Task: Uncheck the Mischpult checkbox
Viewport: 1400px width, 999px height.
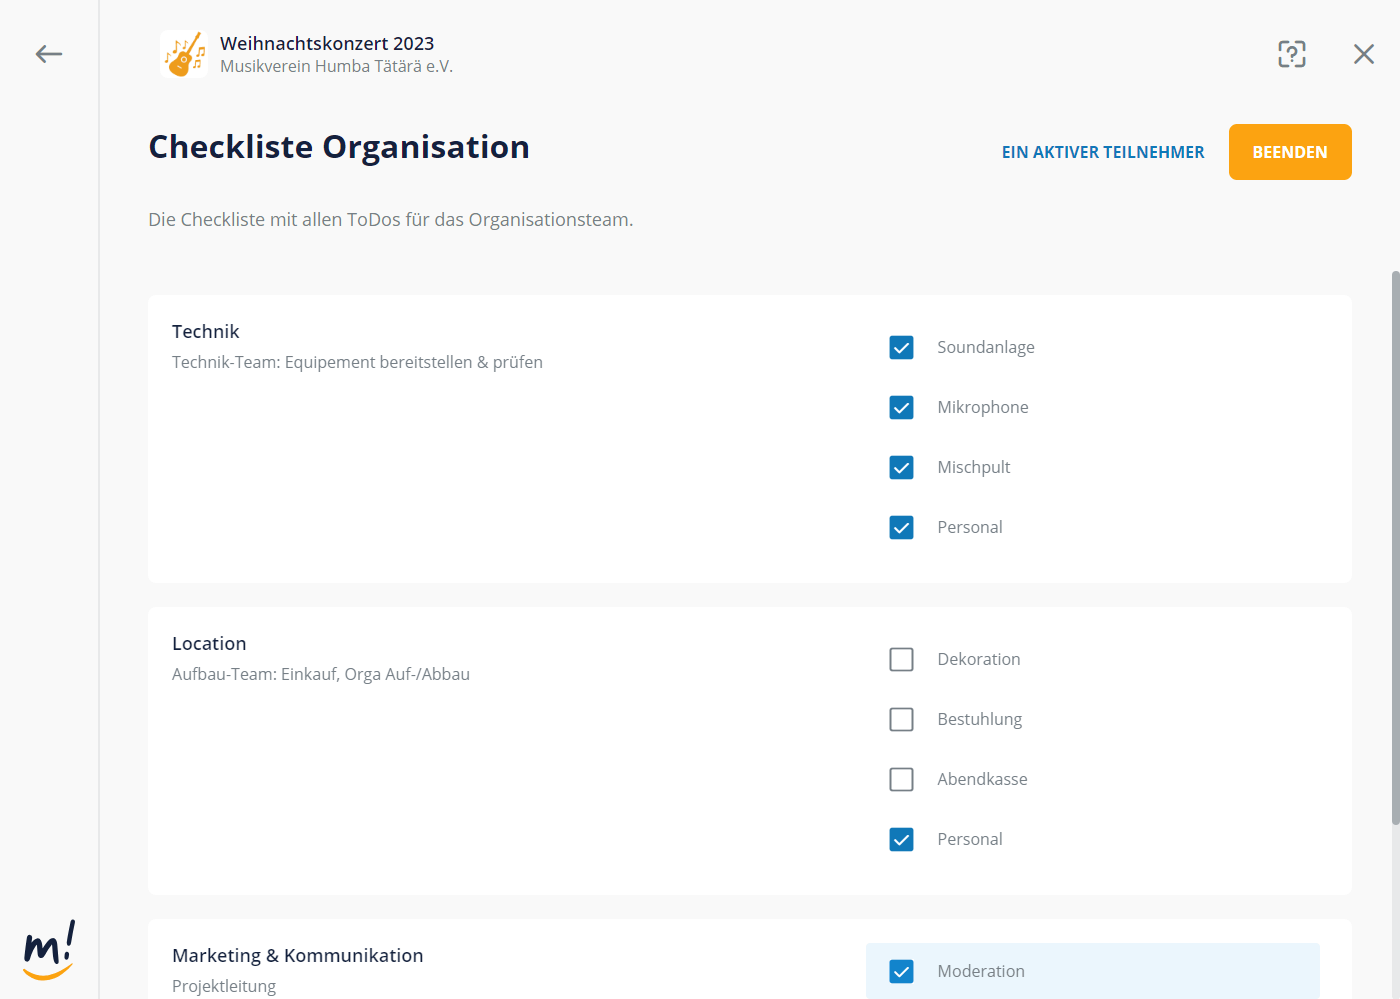Action: [901, 467]
